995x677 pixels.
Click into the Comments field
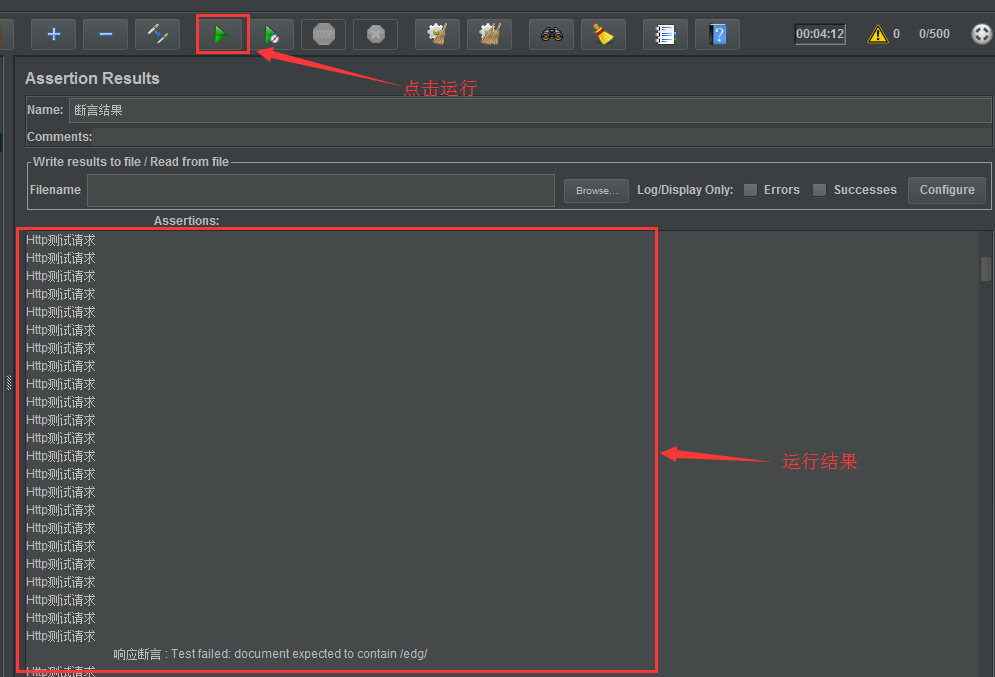(542, 137)
